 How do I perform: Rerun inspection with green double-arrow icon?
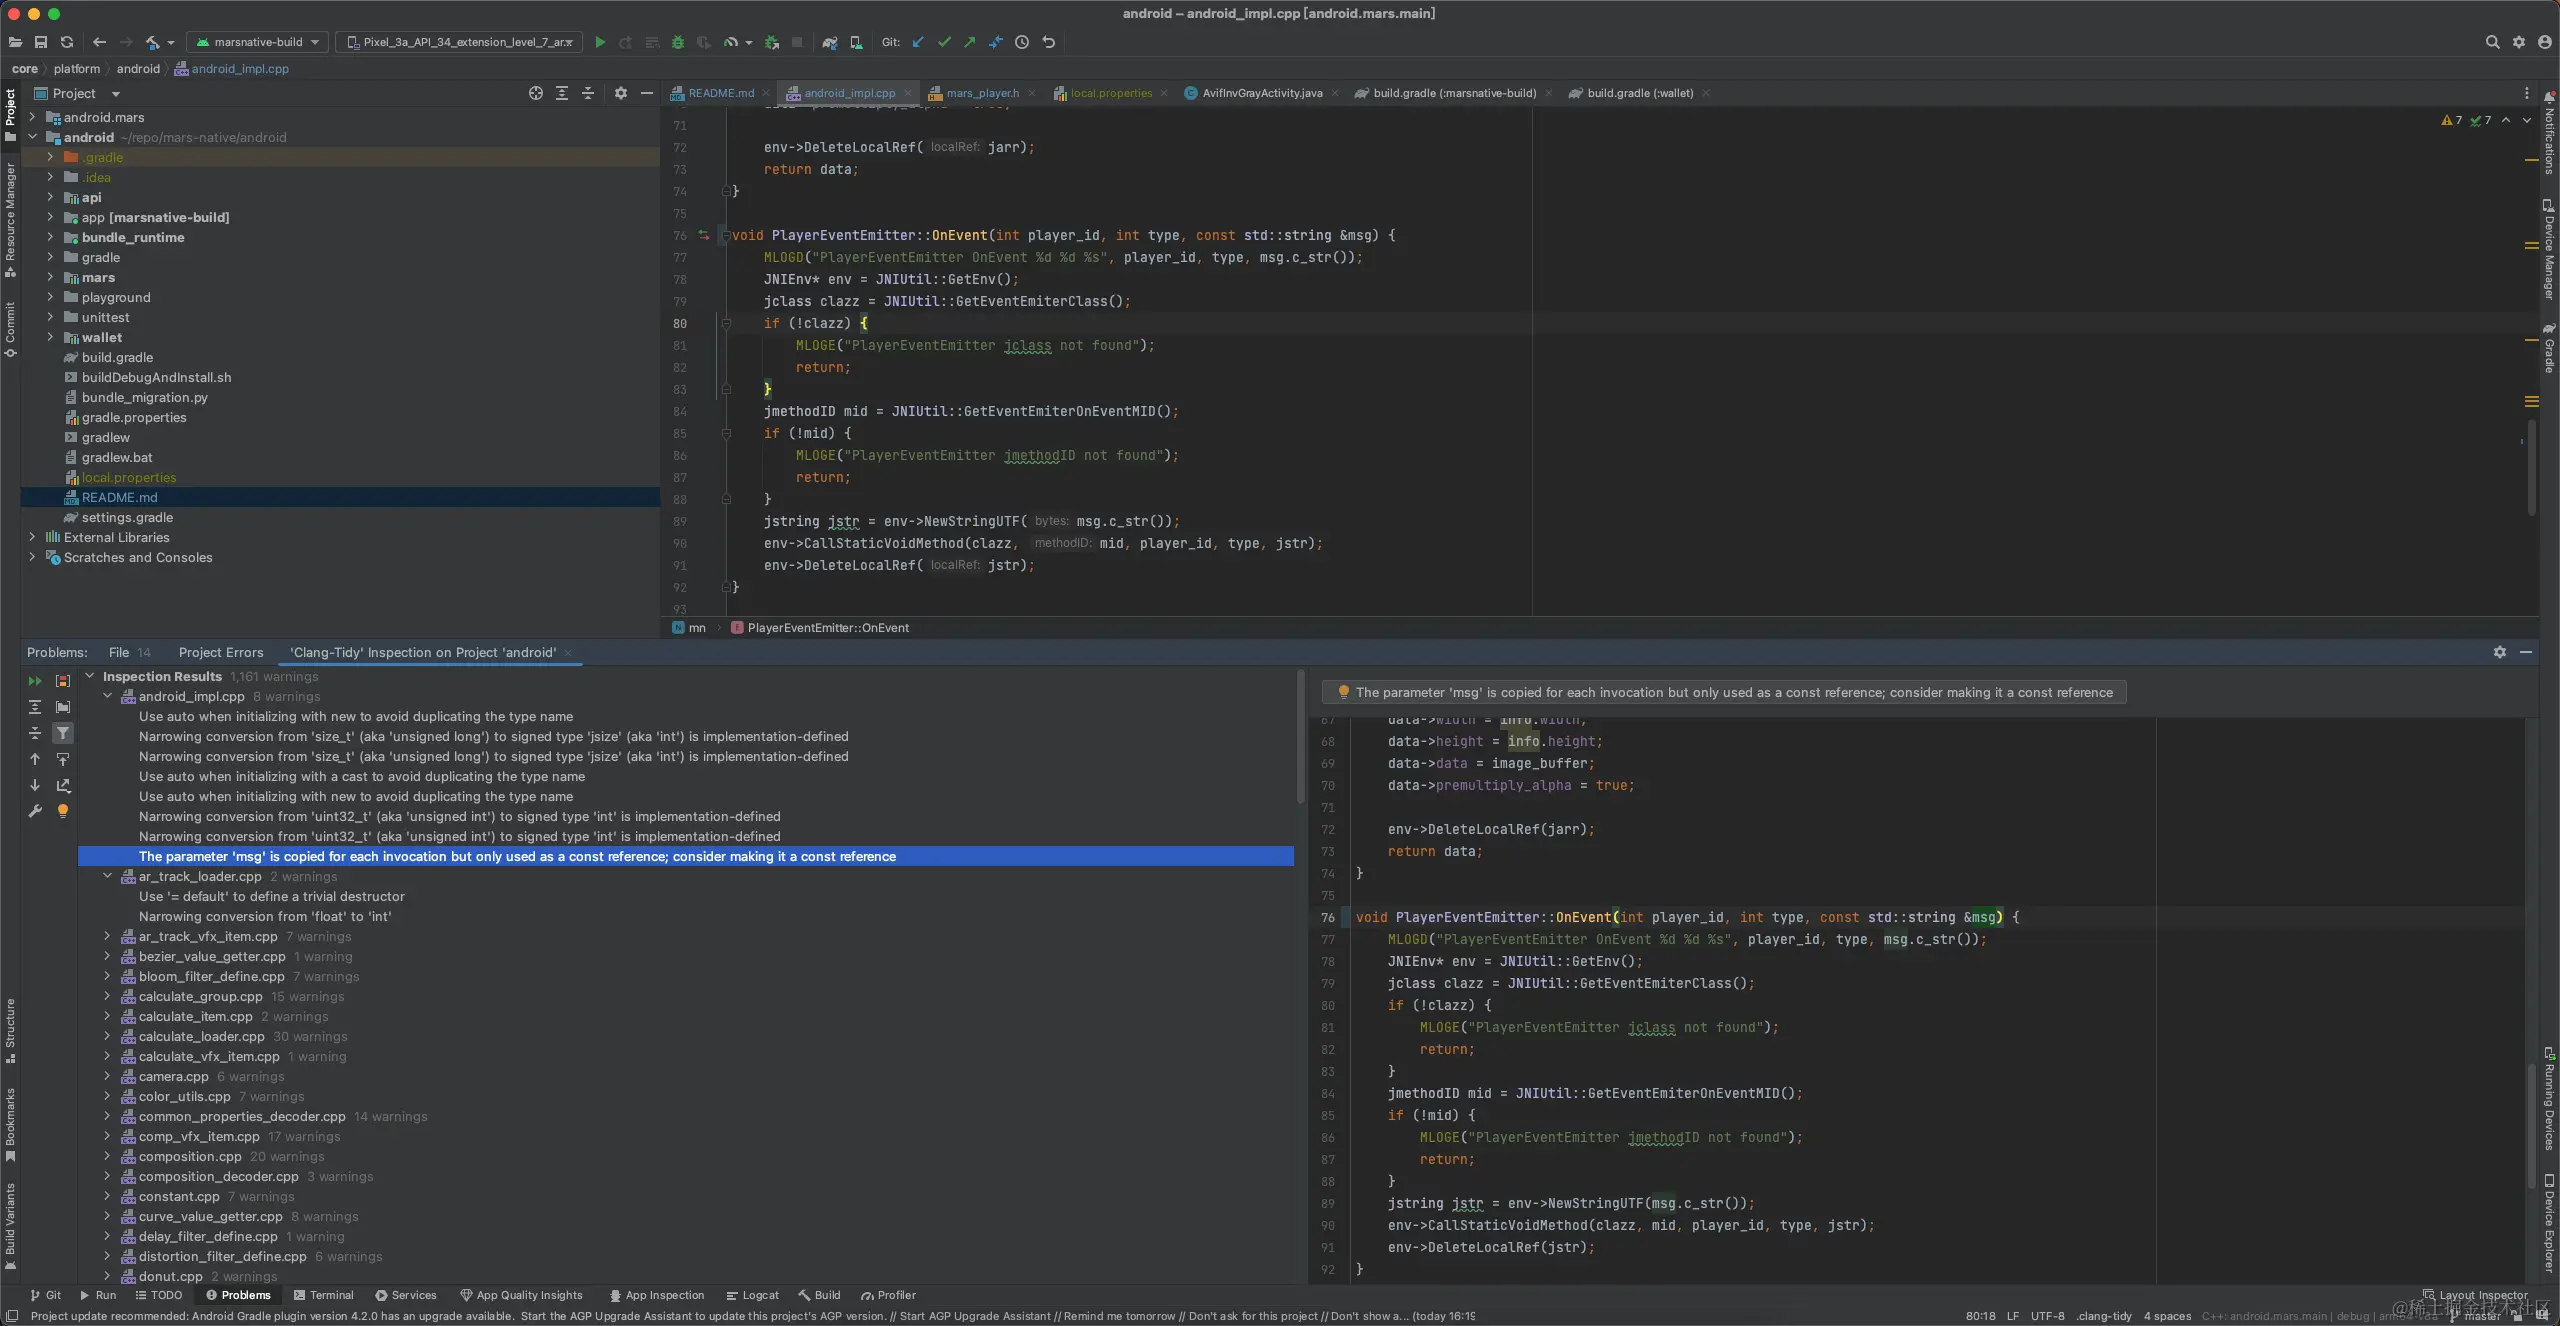coord(35,681)
